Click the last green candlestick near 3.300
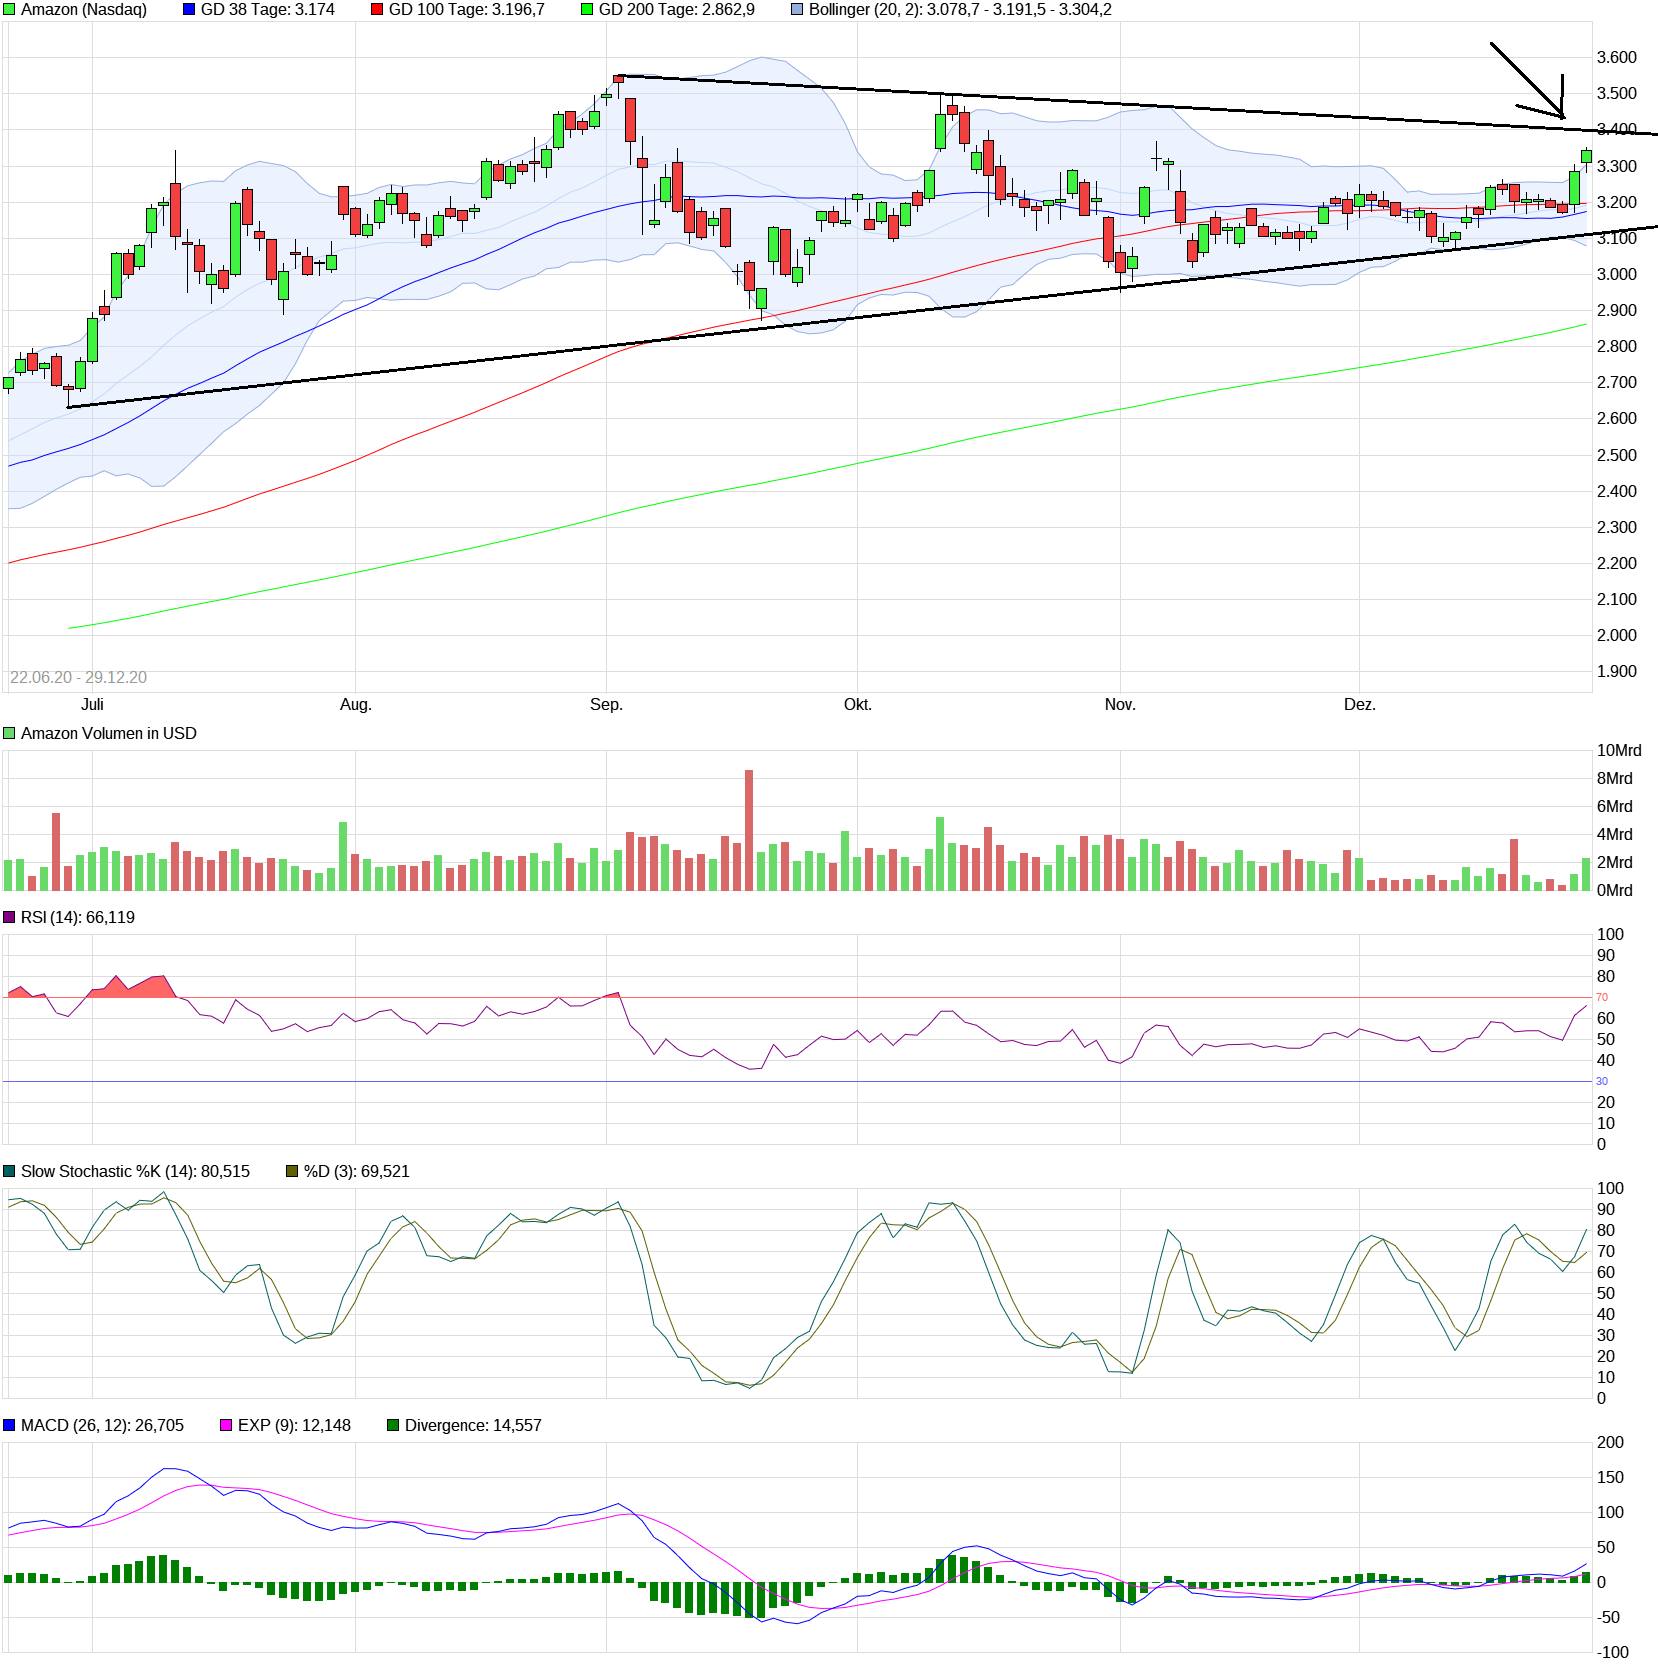Image resolution: width=1658 pixels, height=1670 pixels. [x=1586, y=156]
